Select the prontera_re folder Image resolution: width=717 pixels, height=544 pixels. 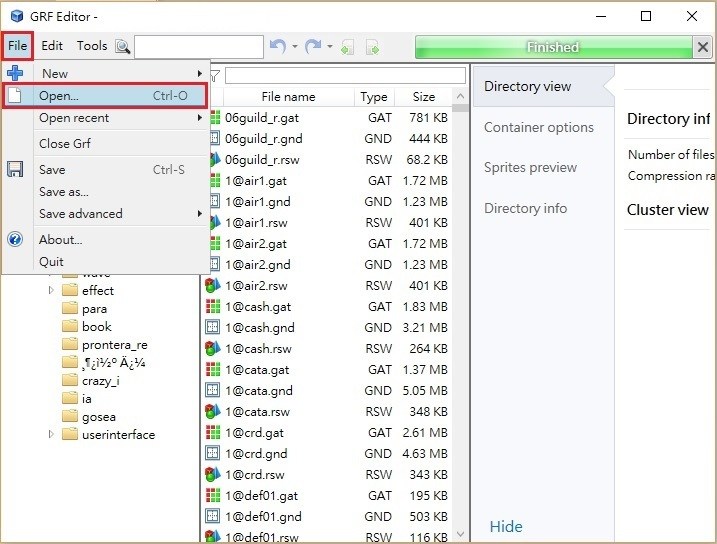(x=115, y=345)
